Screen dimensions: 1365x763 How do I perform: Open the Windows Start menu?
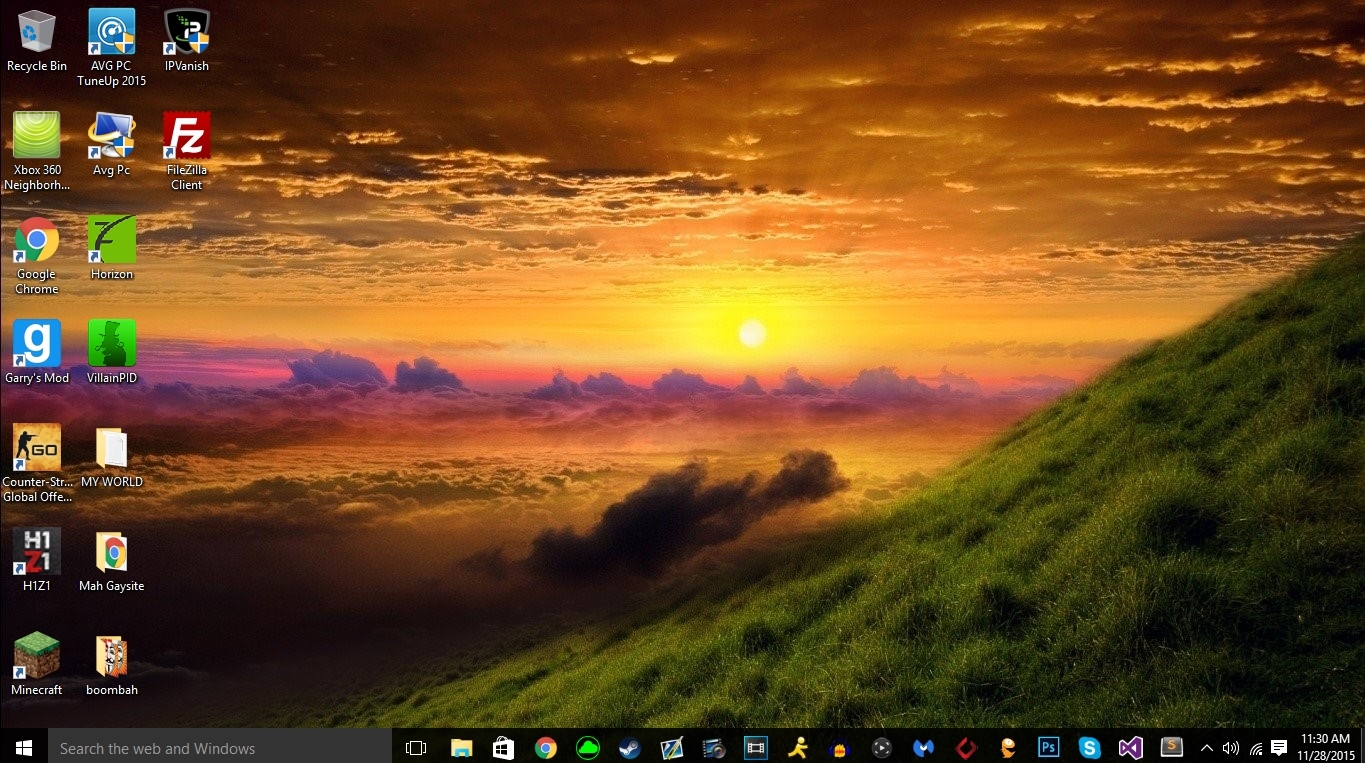coord(24,748)
